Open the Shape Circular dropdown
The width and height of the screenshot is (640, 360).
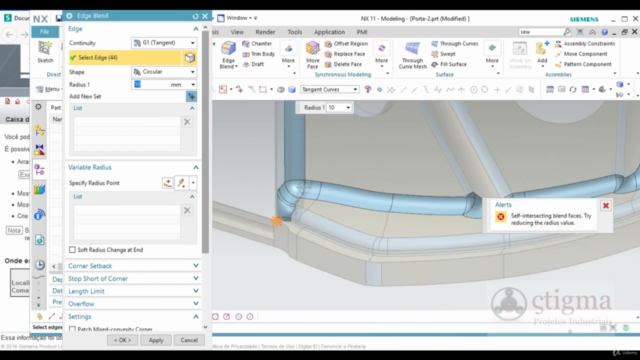coord(164,72)
